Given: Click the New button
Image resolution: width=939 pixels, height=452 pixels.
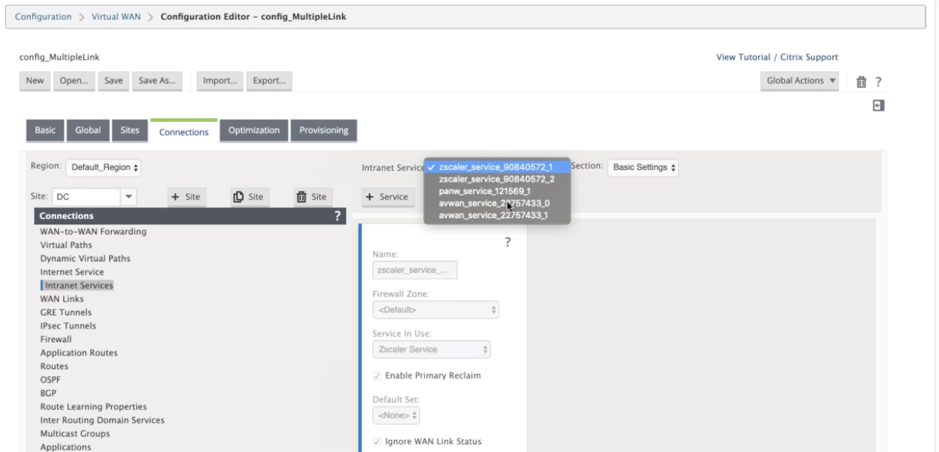Looking at the screenshot, I should click(35, 81).
